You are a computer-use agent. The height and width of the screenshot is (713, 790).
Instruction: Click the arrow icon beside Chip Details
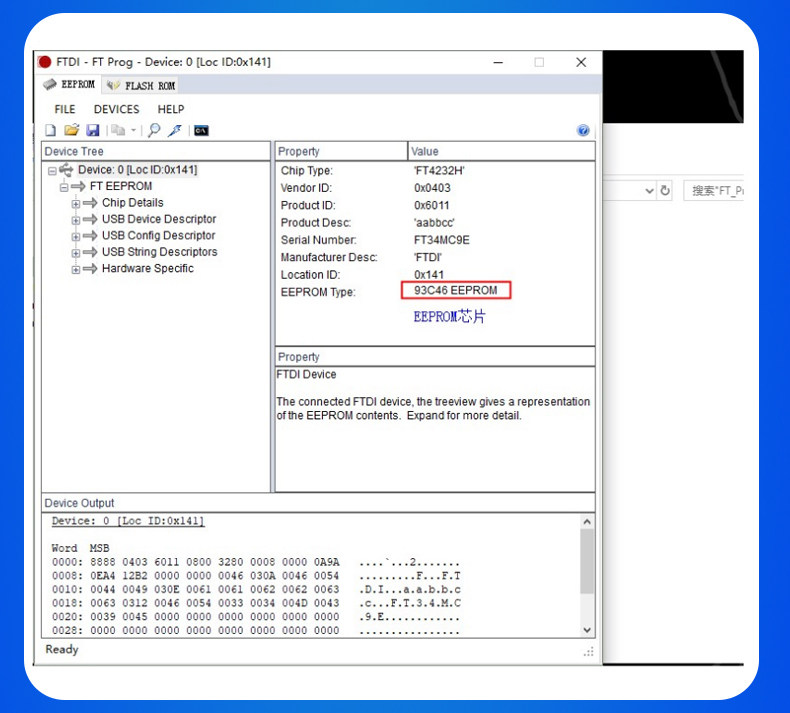tap(90, 203)
